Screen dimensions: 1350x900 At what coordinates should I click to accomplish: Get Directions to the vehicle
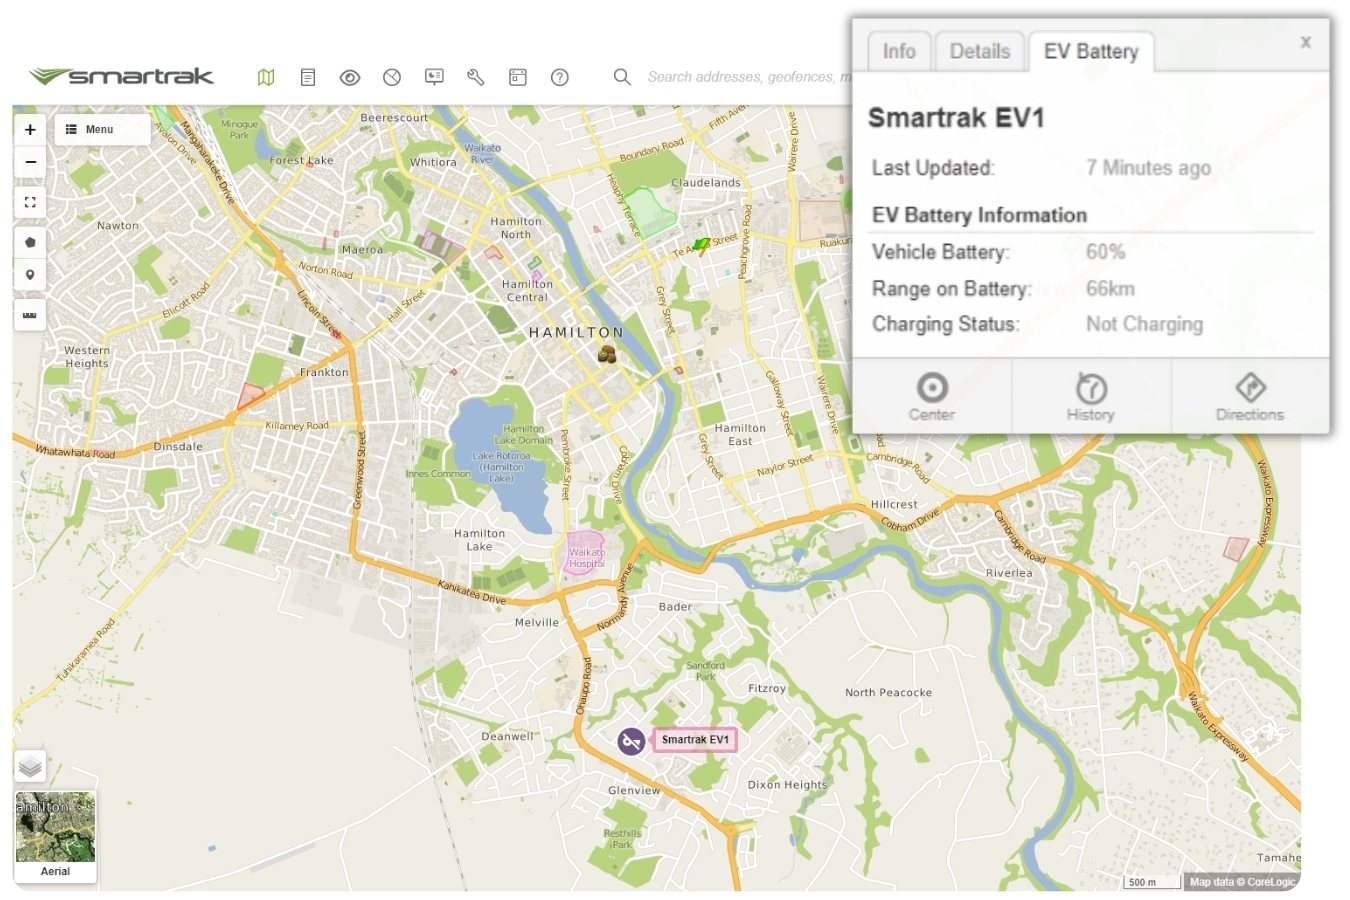click(x=1250, y=397)
